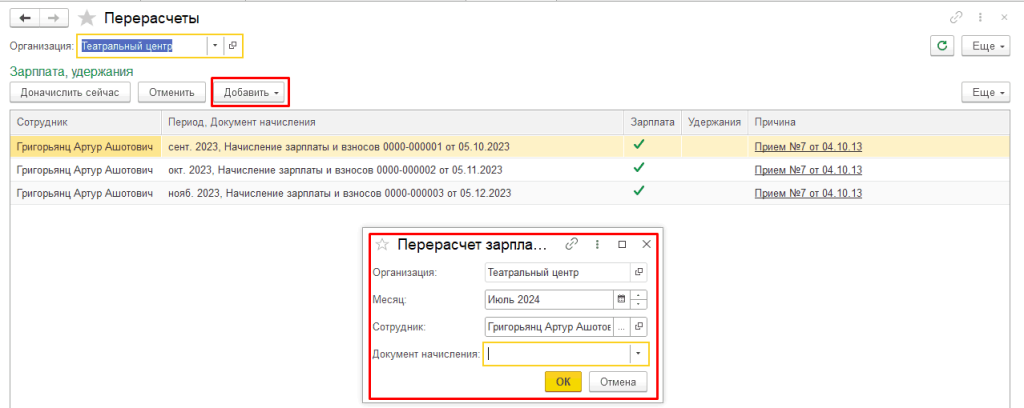Confirm the dialog with OK
The height and width of the screenshot is (408, 1024).
coord(563,381)
